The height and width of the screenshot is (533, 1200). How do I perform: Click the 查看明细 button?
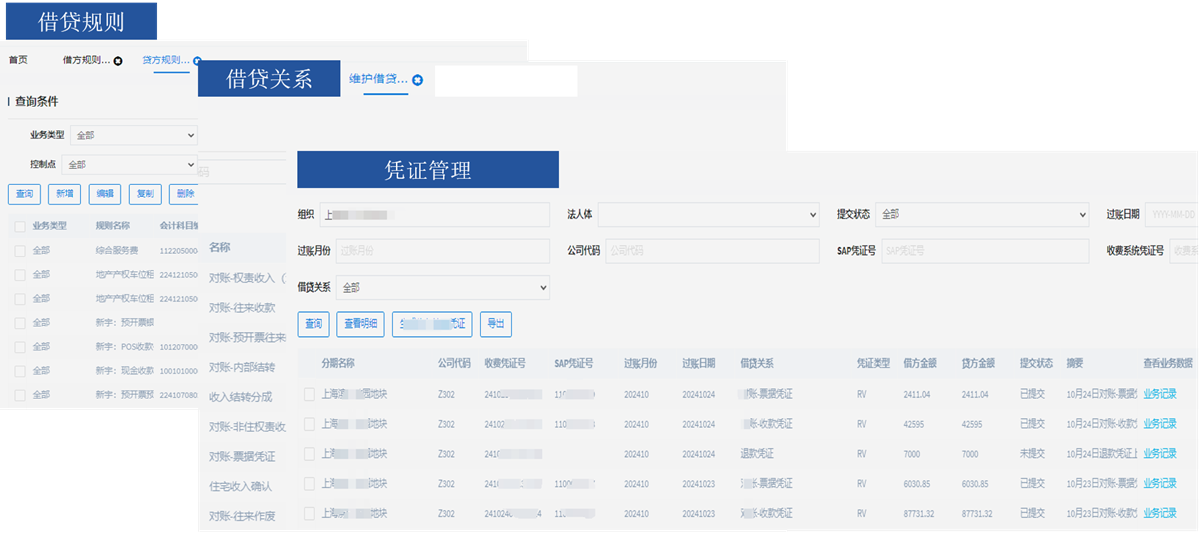coord(359,323)
